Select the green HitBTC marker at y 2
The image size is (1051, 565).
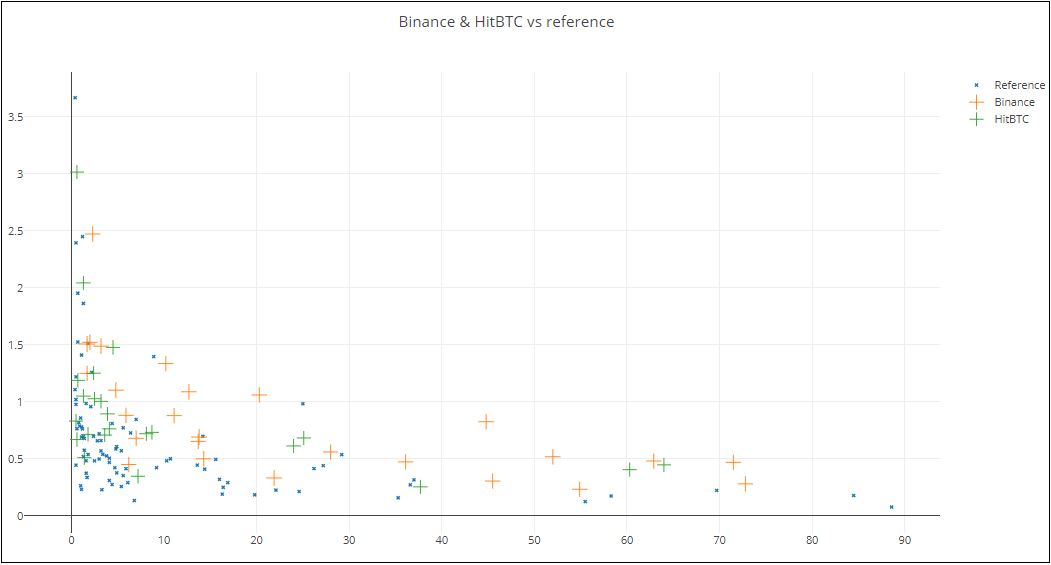(x=83, y=283)
